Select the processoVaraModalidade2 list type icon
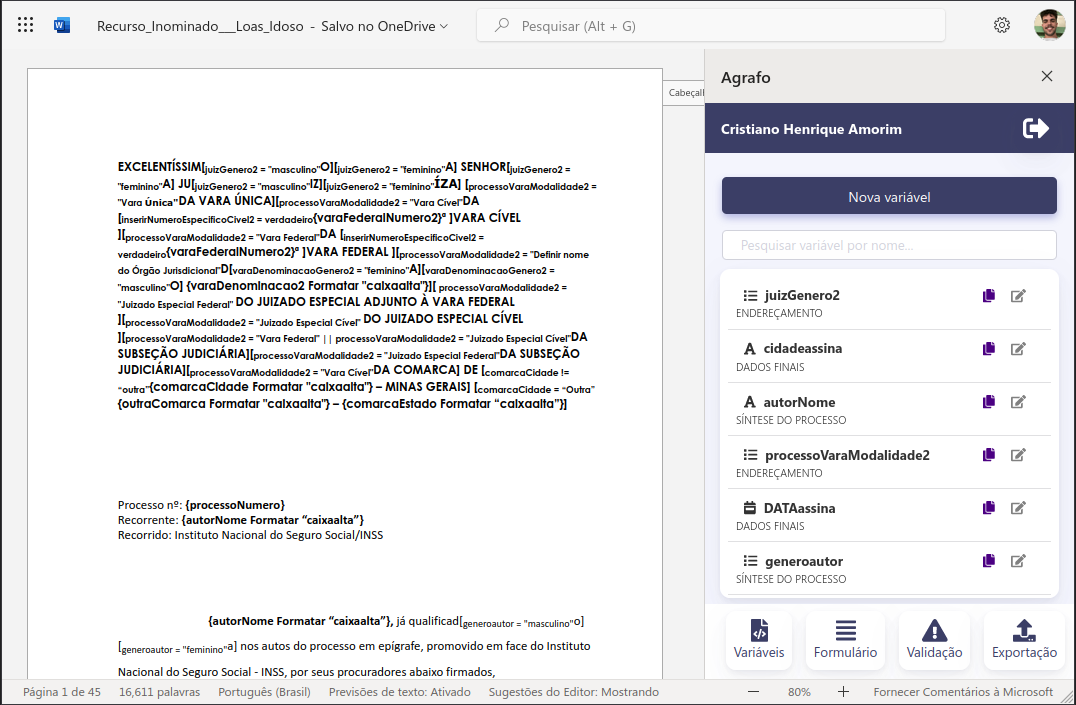This screenshot has height=705, width=1076. pos(750,455)
